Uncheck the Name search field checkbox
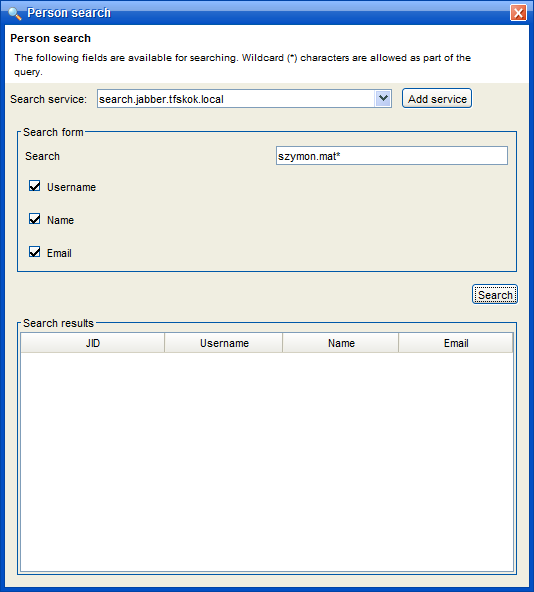 35,219
